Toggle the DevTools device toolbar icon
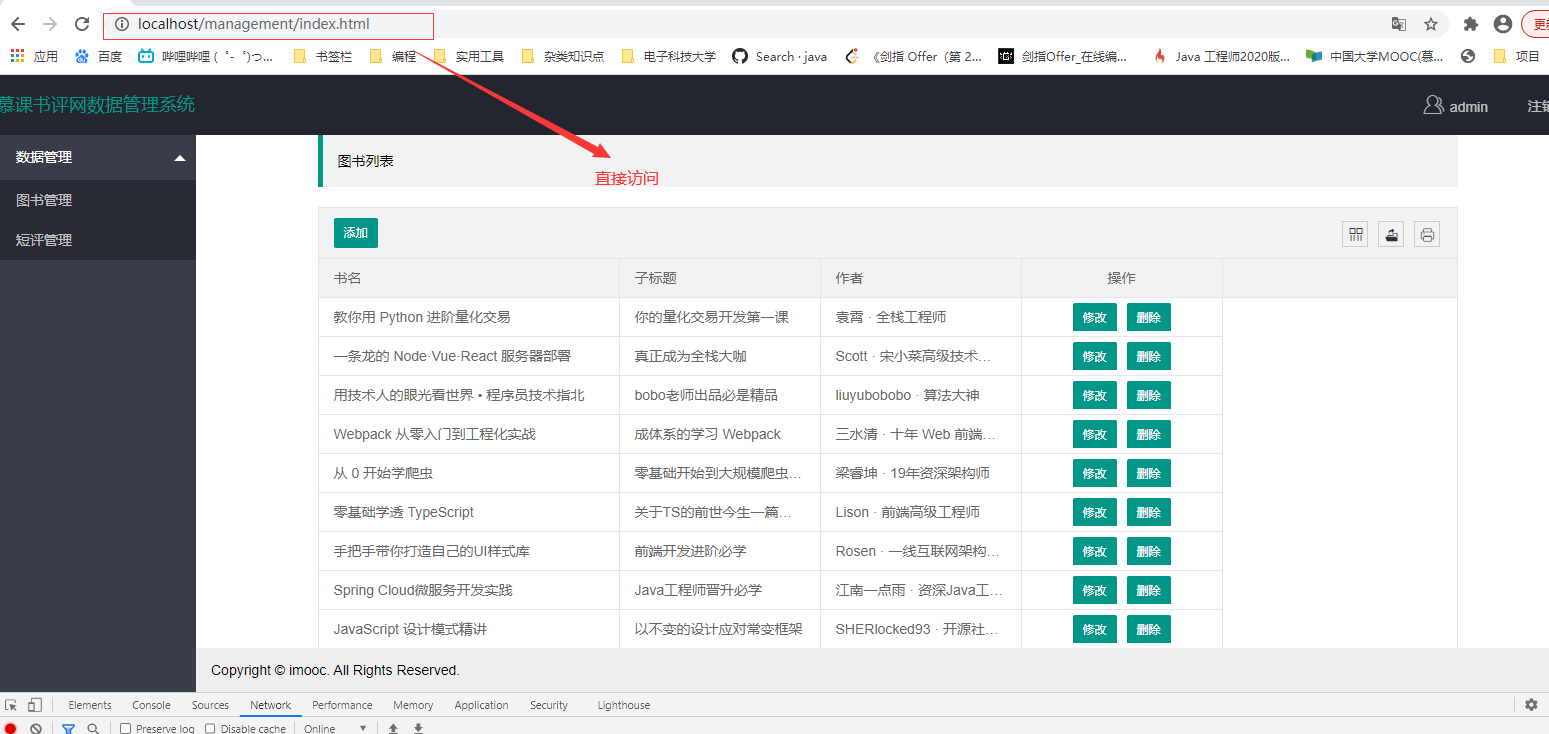The height and width of the screenshot is (734, 1549). [x=35, y=705]
